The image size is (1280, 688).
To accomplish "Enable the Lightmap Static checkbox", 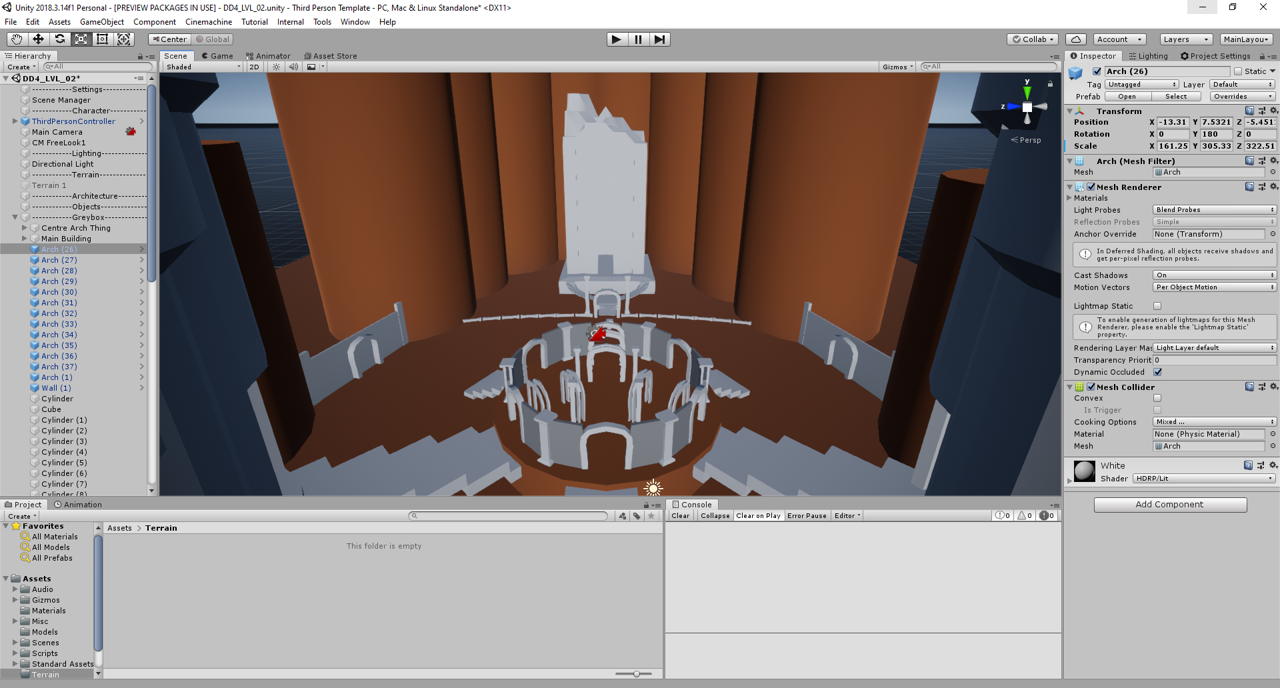I will pyautogui.click(x=1157, y=306).
